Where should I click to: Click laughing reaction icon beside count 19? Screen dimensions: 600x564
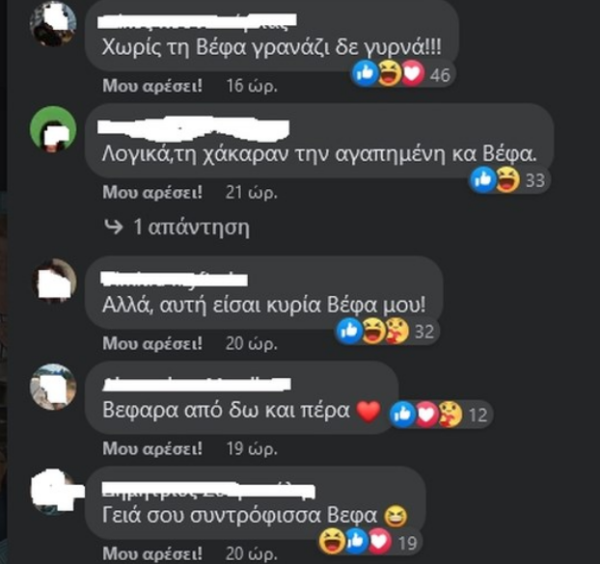click(332, 541)
